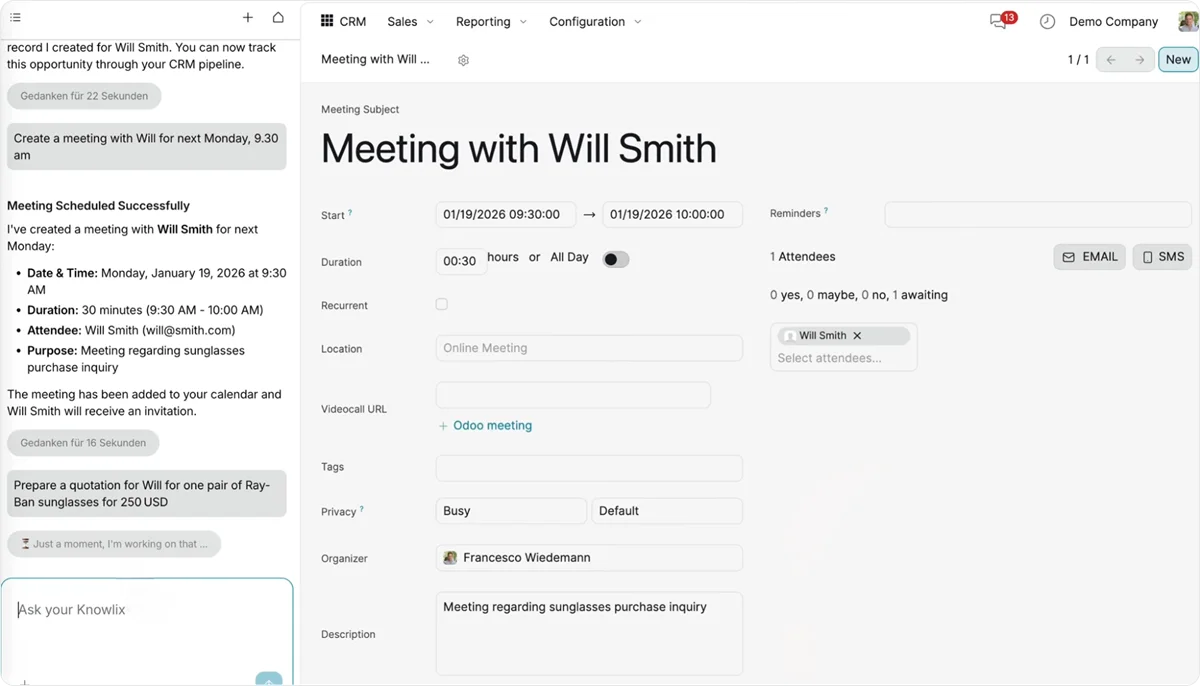Expand the Reporting menu
The width and height of the screenshot is (1200, 686).
(491, 21)
